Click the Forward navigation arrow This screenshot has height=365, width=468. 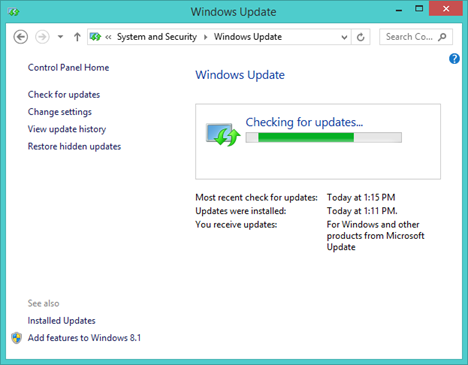(x=42, y=37)
